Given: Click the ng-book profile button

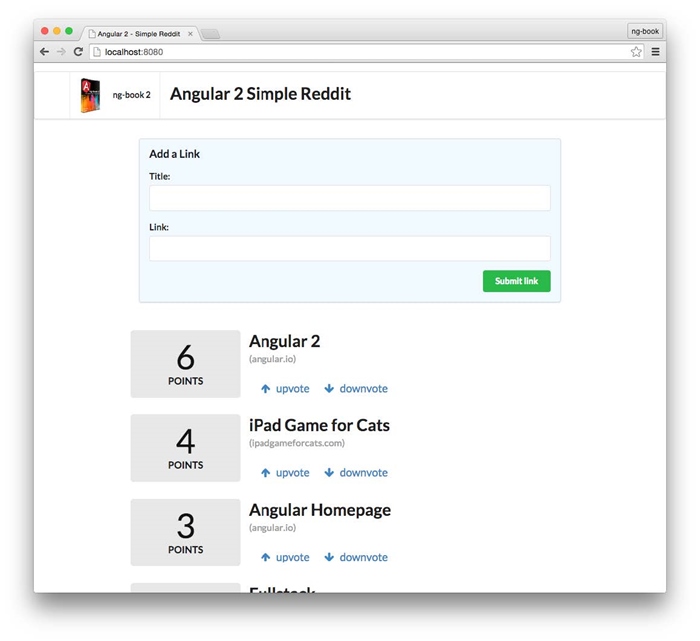Looking at the screenshot, I should (x=644, y=31).
